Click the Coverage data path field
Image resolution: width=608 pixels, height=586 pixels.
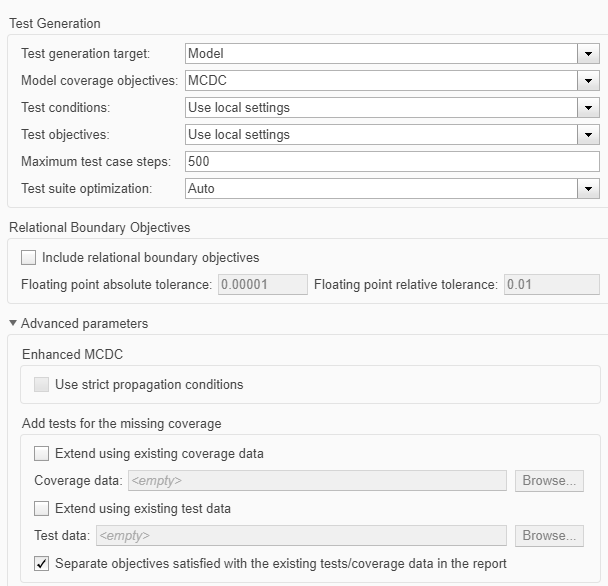point(316,481)
